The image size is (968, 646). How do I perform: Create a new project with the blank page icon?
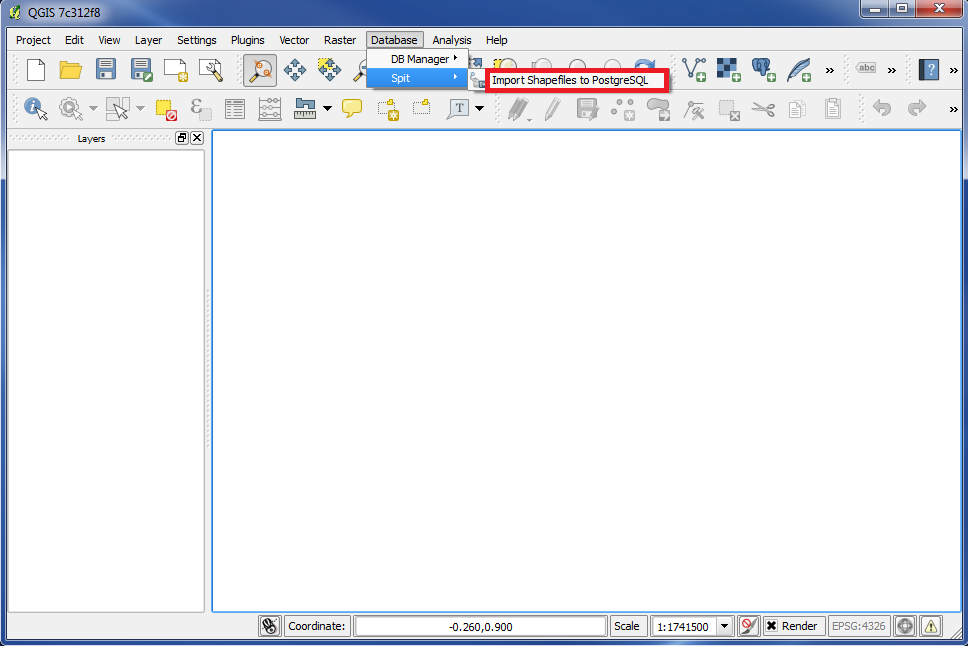(x=36, y=70)
